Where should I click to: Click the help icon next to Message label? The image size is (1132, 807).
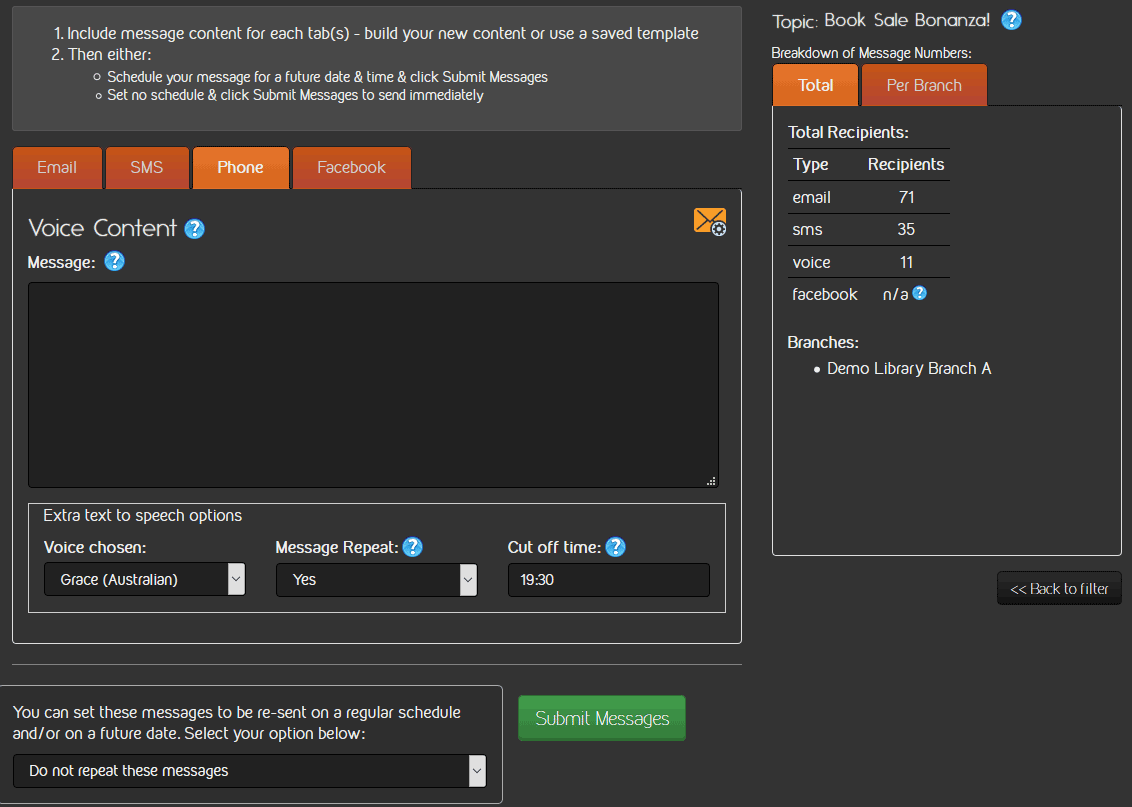click(x=115, y=262)
